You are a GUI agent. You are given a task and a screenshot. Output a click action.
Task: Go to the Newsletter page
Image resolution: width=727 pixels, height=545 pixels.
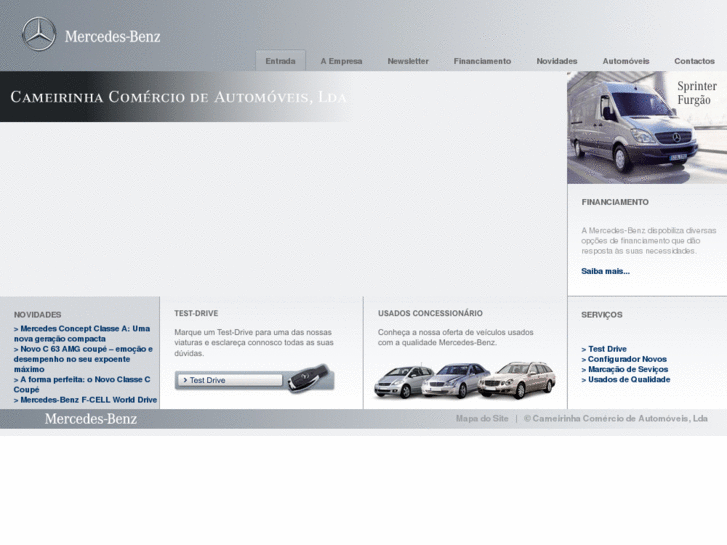408,61
